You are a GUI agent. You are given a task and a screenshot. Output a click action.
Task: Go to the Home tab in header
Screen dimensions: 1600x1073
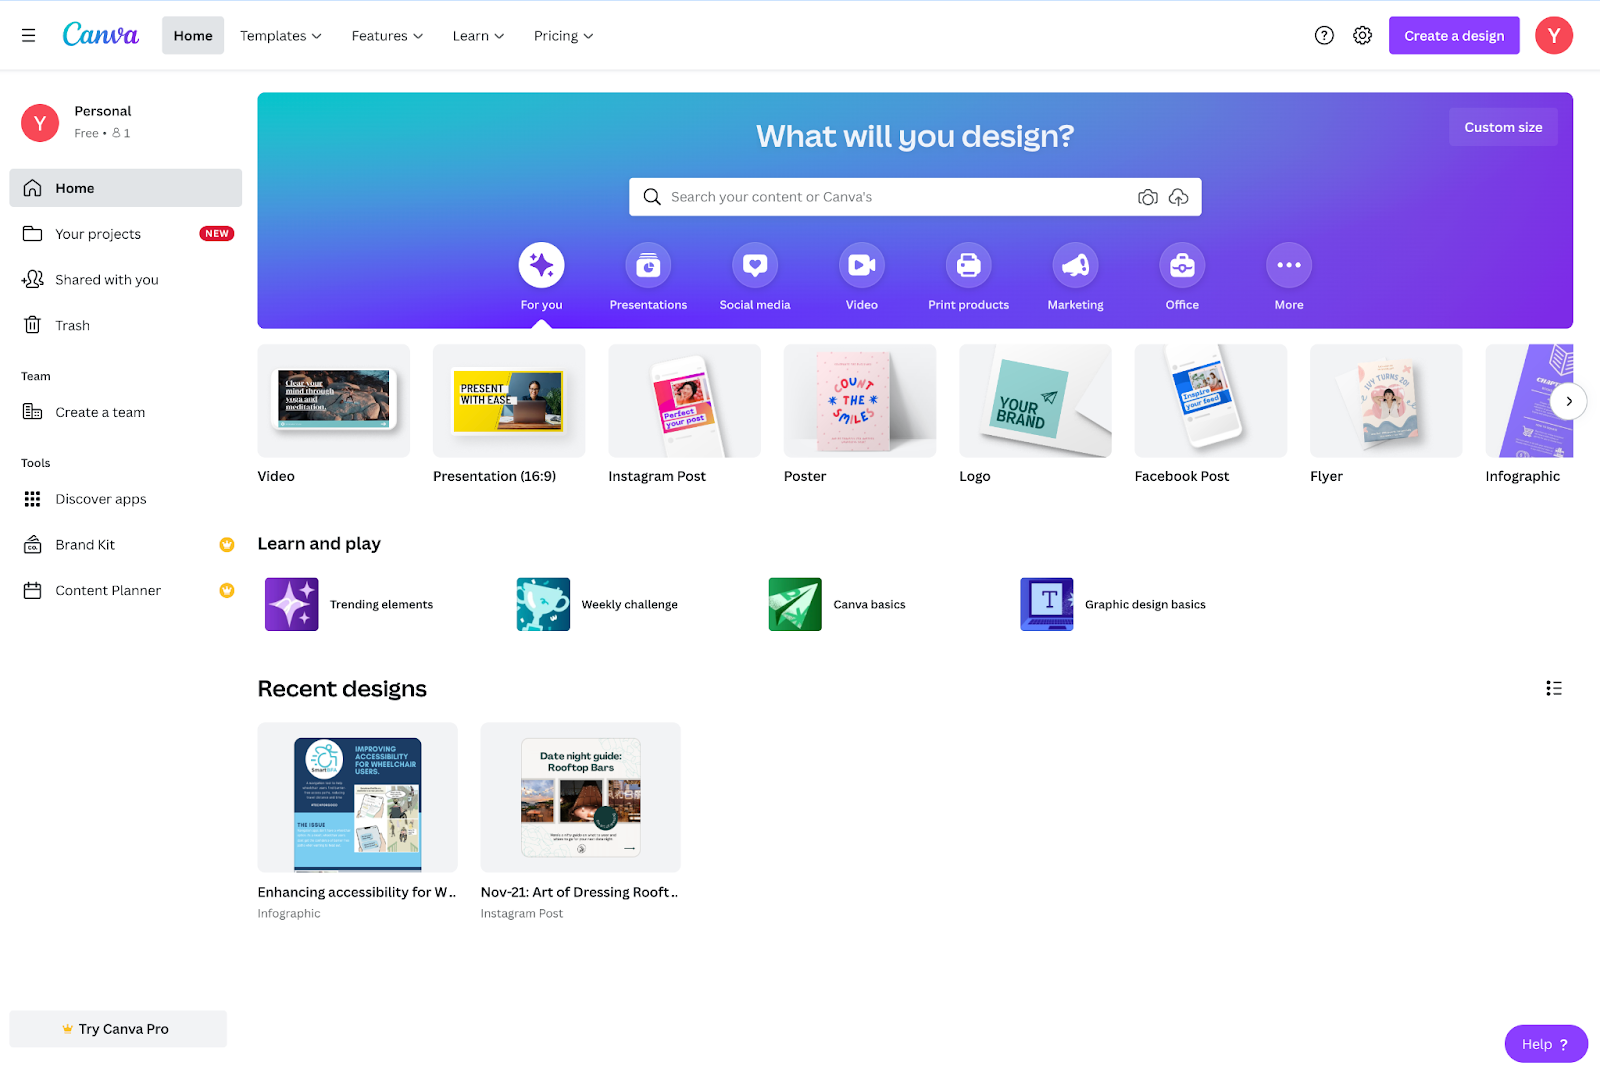(x=193, y=36)
